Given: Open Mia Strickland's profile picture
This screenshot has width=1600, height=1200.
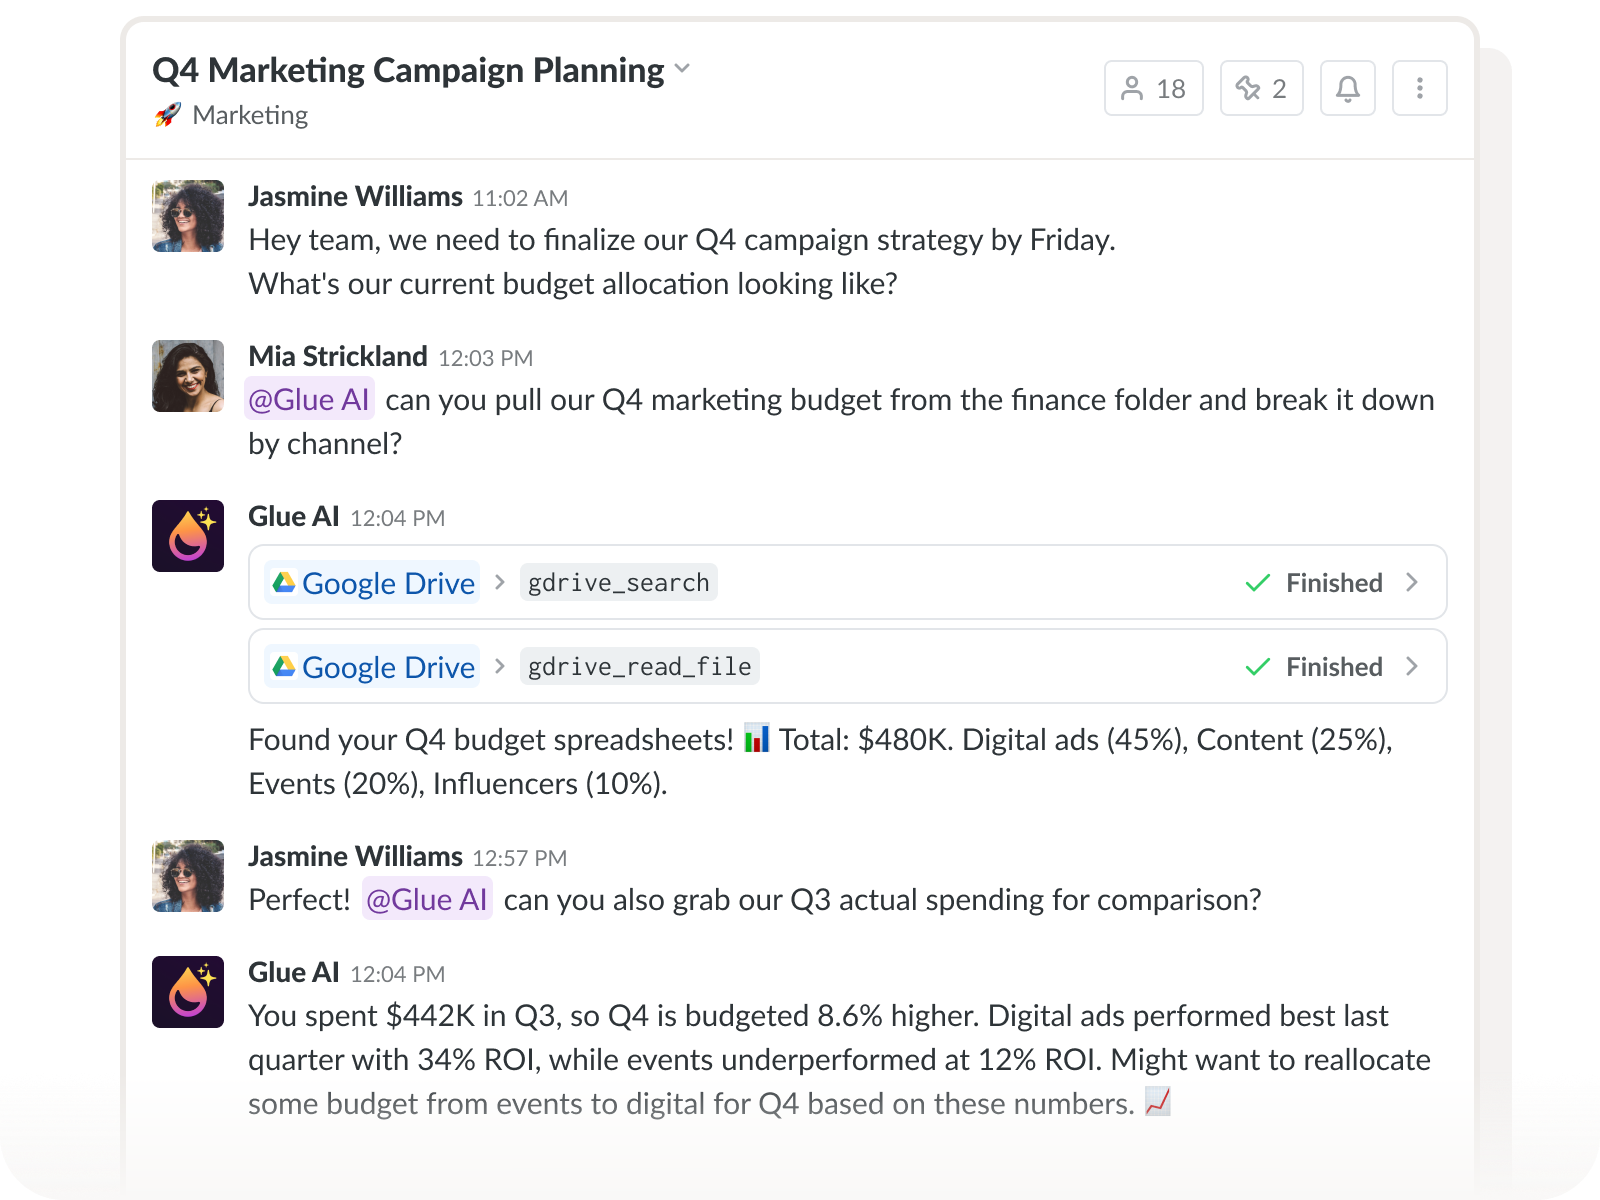Looking at the screenshot, I should tap(188, 376).
